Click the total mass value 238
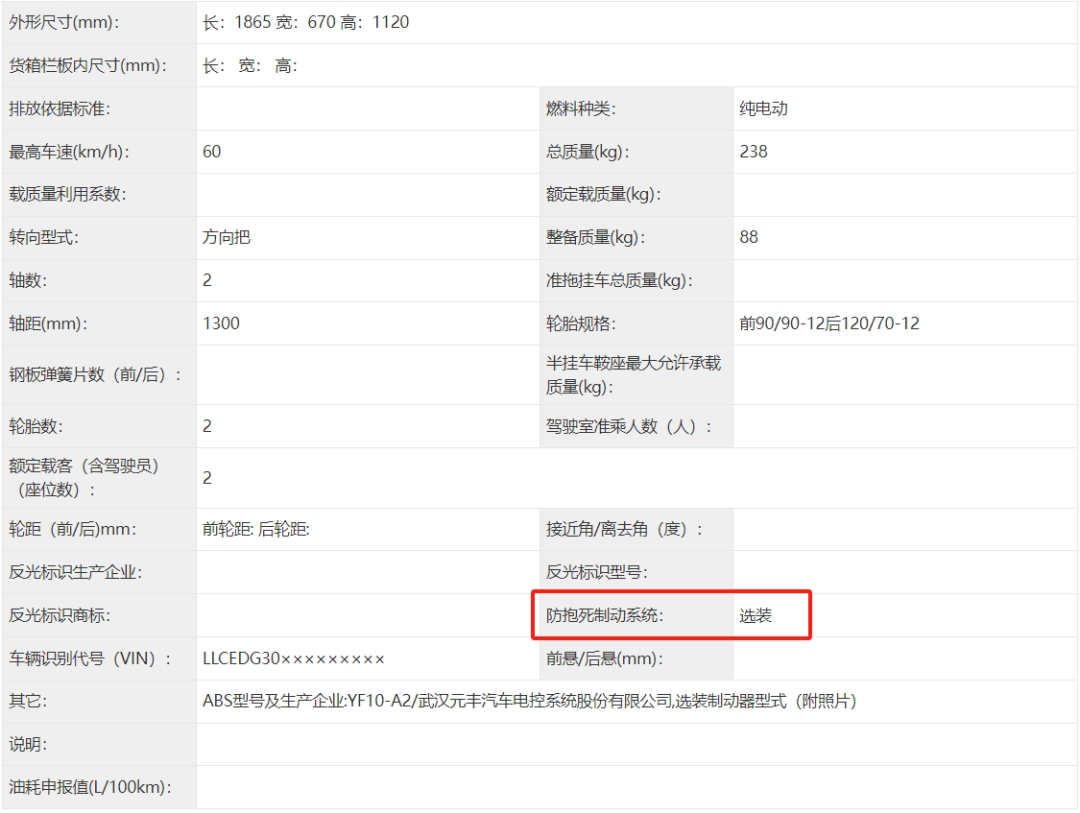 (754, 151)
